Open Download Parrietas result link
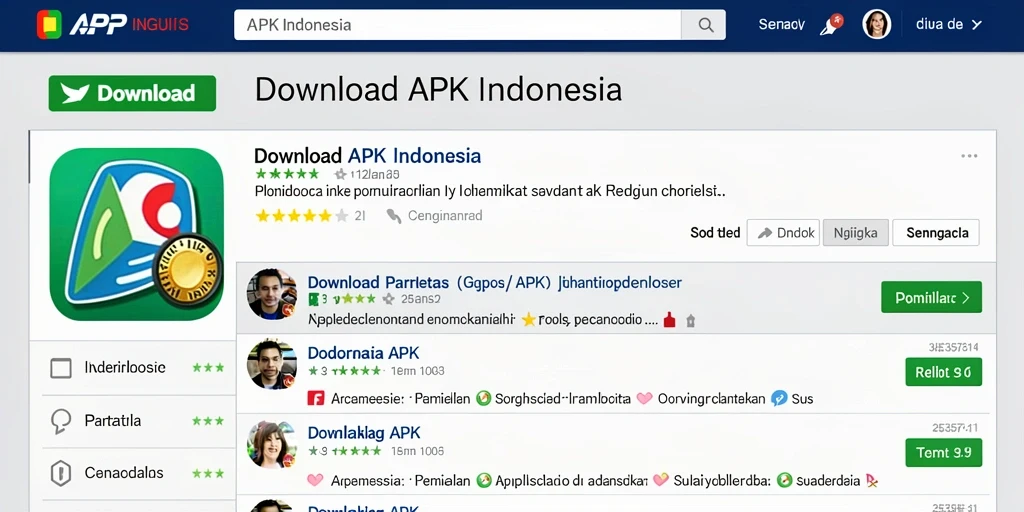The width and height of the screenshot is (1024, 512). pos(494,282)
